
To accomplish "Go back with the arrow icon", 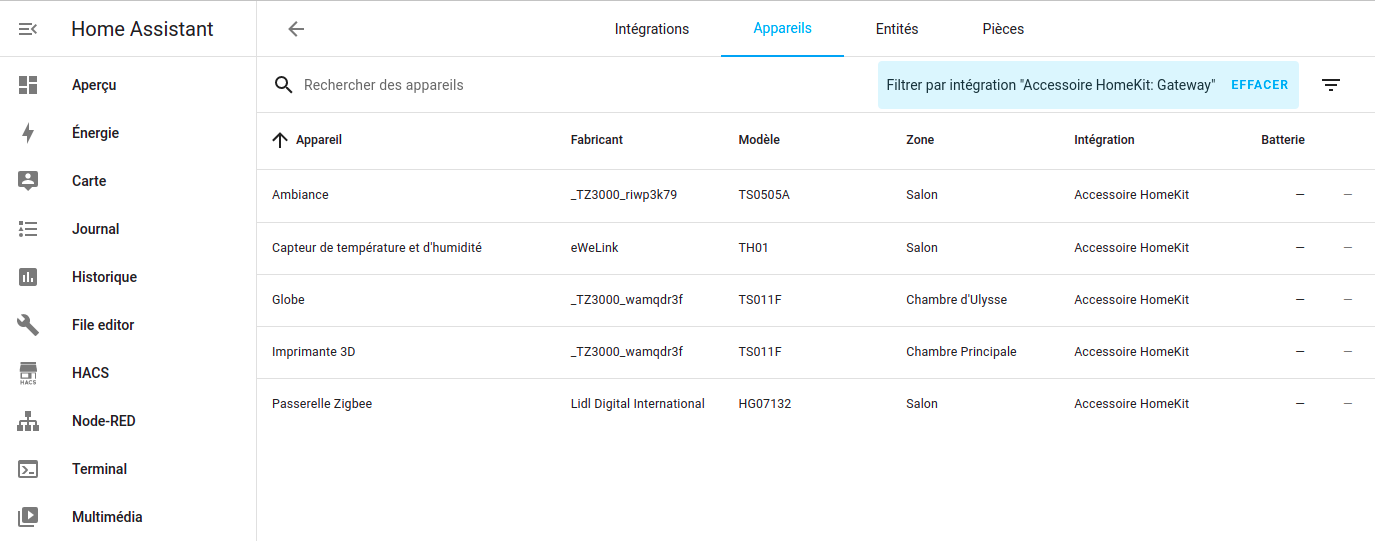I will click(296, 29).
